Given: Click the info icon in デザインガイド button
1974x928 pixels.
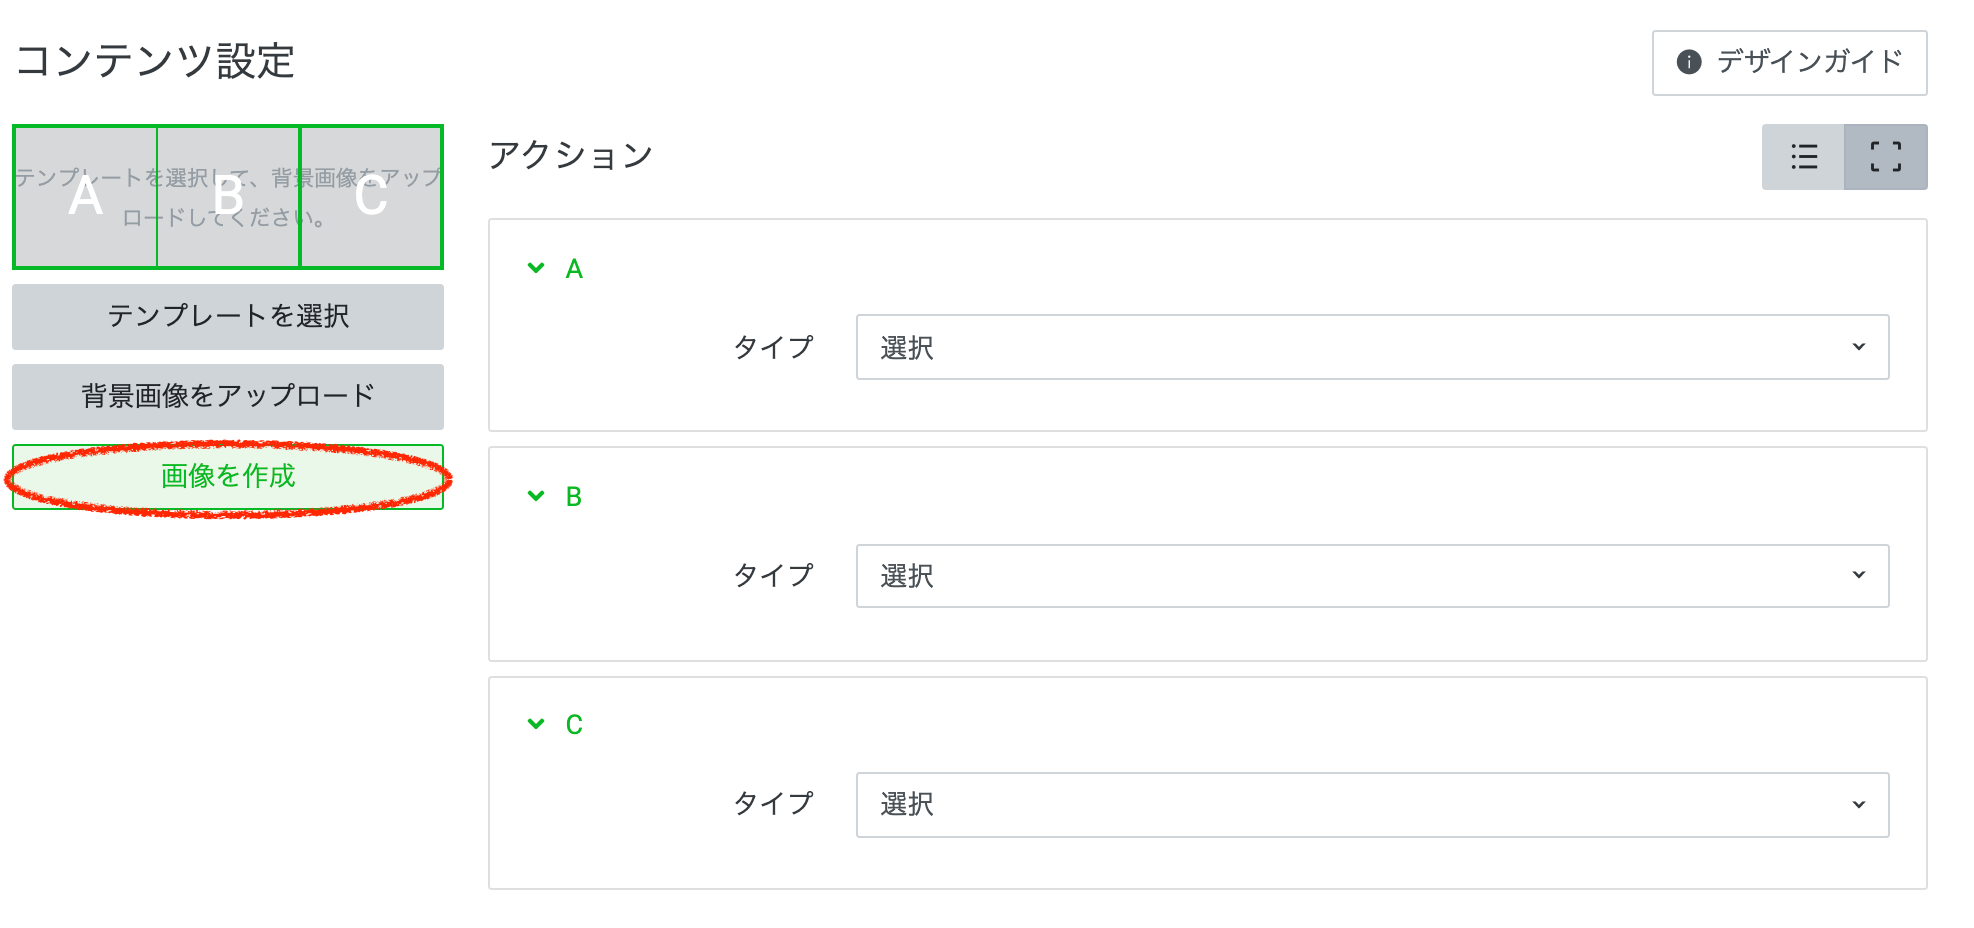Looking at the screenshot, I should (1689, 62).
